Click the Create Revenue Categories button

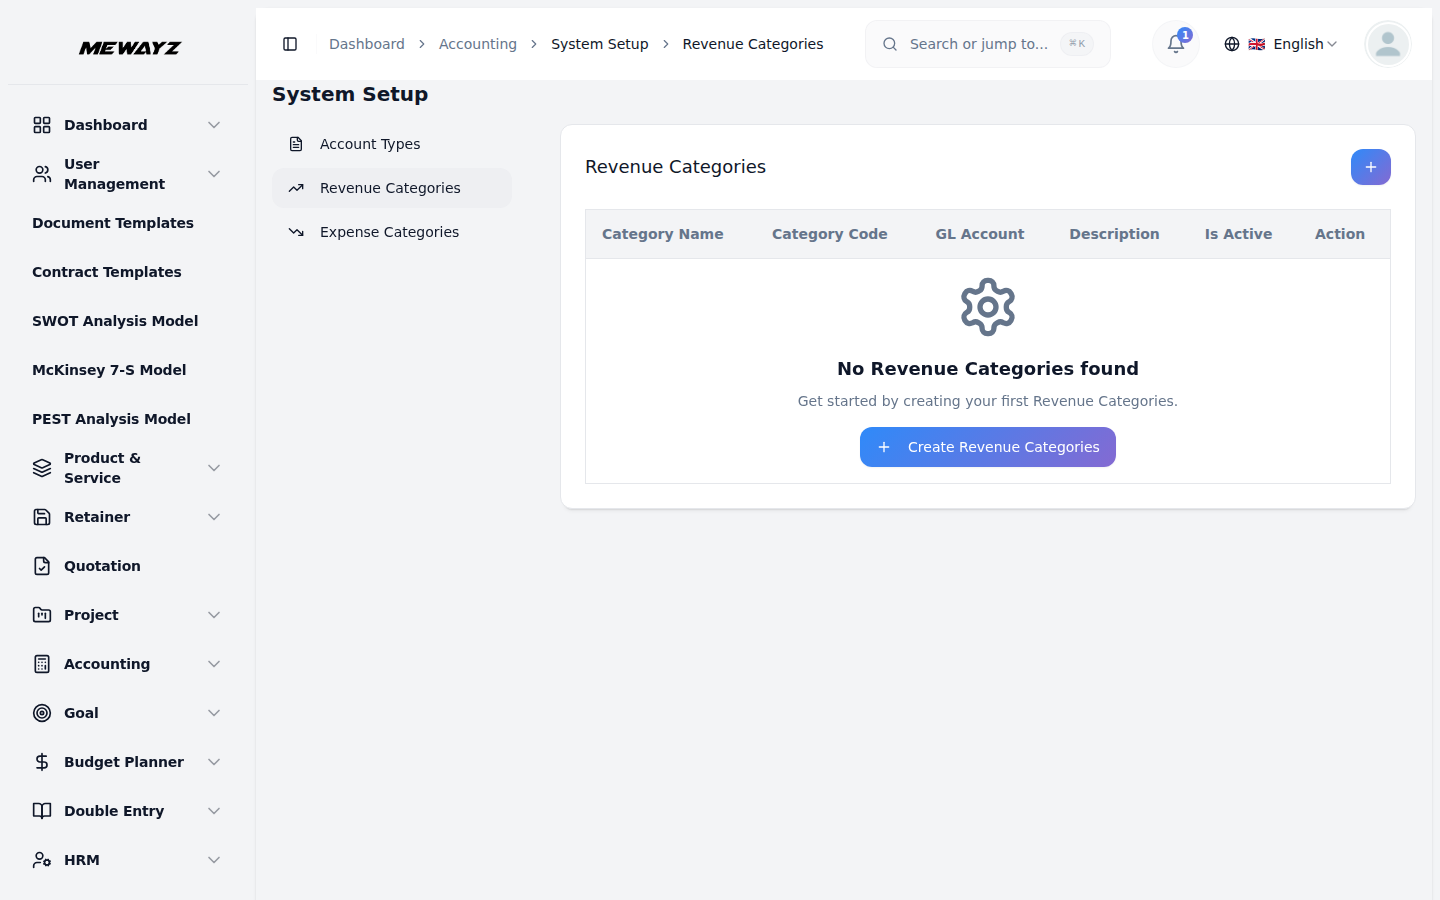coord(987,447)
